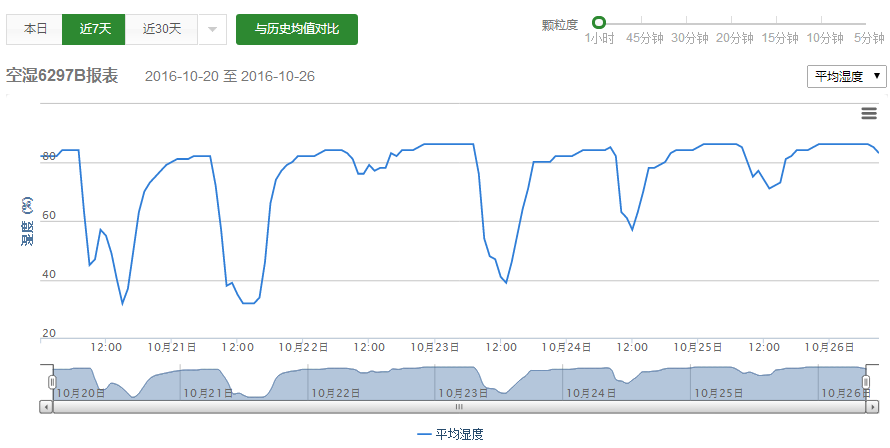Click the 与历史均值对比 button
890x448 pixels.
(x=297, y=29)
